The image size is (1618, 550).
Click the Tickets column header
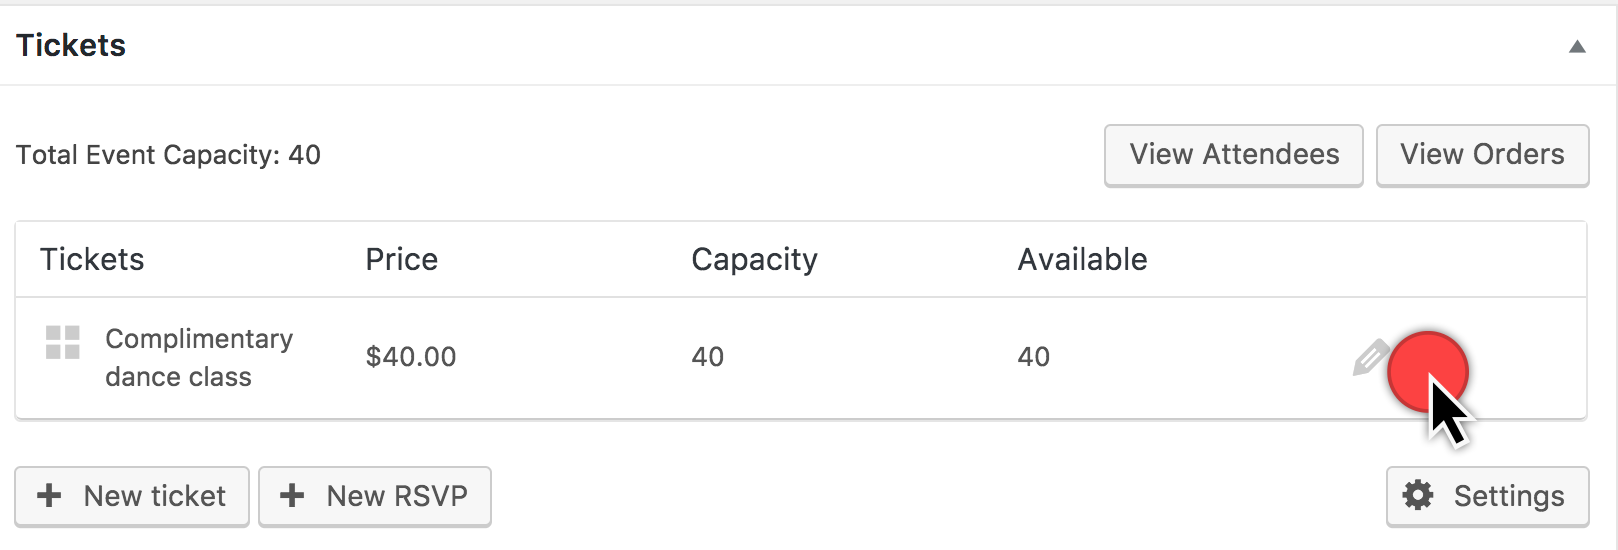[x=92, y=260]
